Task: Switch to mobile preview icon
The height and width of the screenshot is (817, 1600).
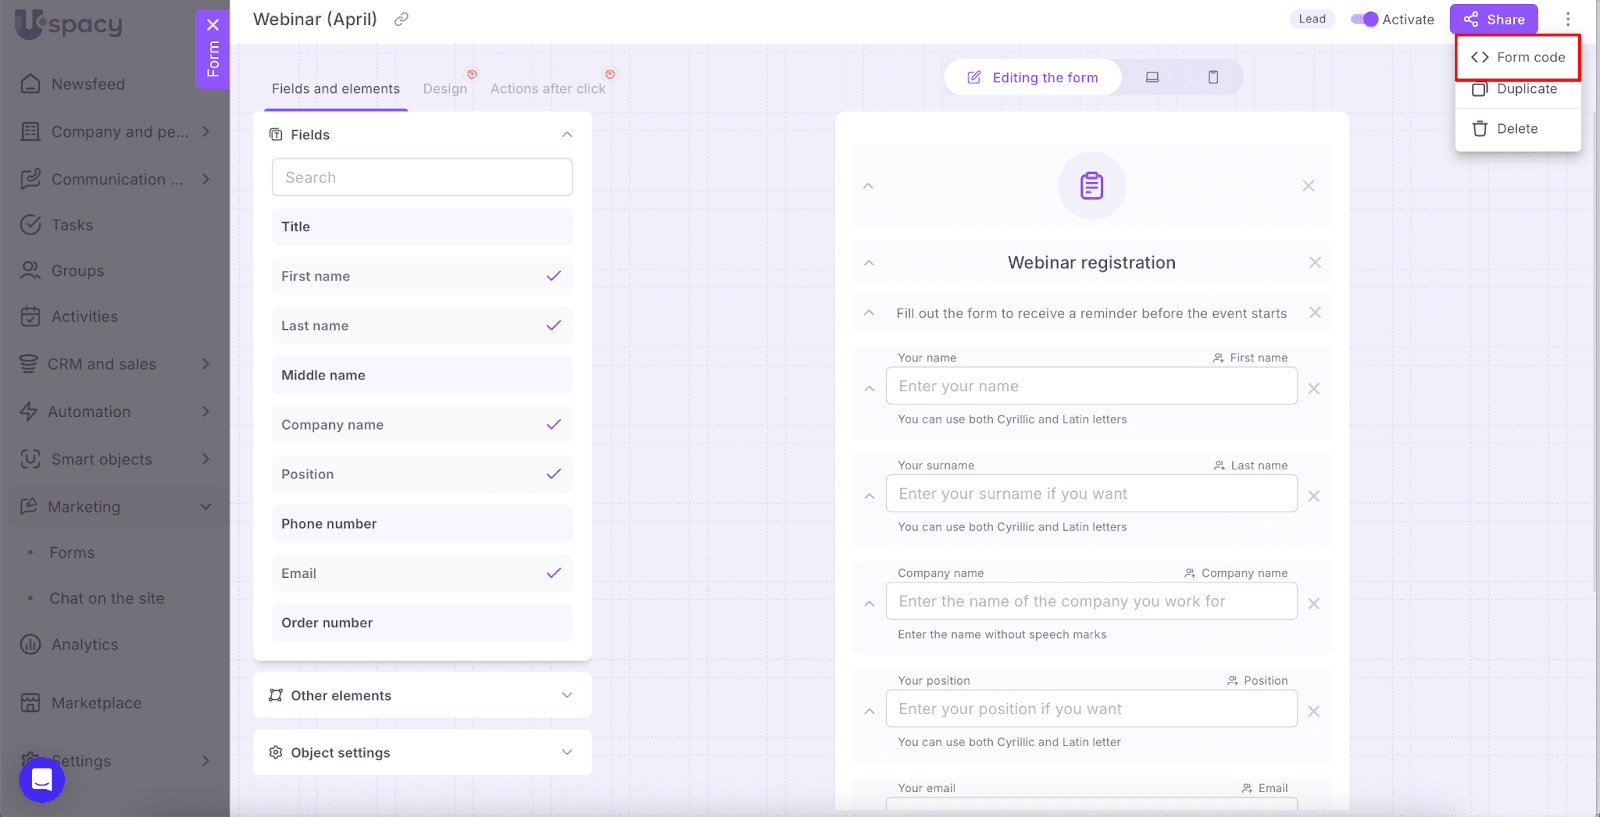Action: click(1213, 77)
